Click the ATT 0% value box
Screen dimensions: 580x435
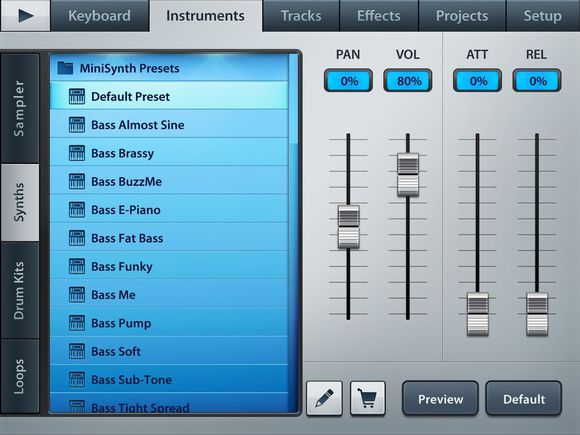coord(478,80)
